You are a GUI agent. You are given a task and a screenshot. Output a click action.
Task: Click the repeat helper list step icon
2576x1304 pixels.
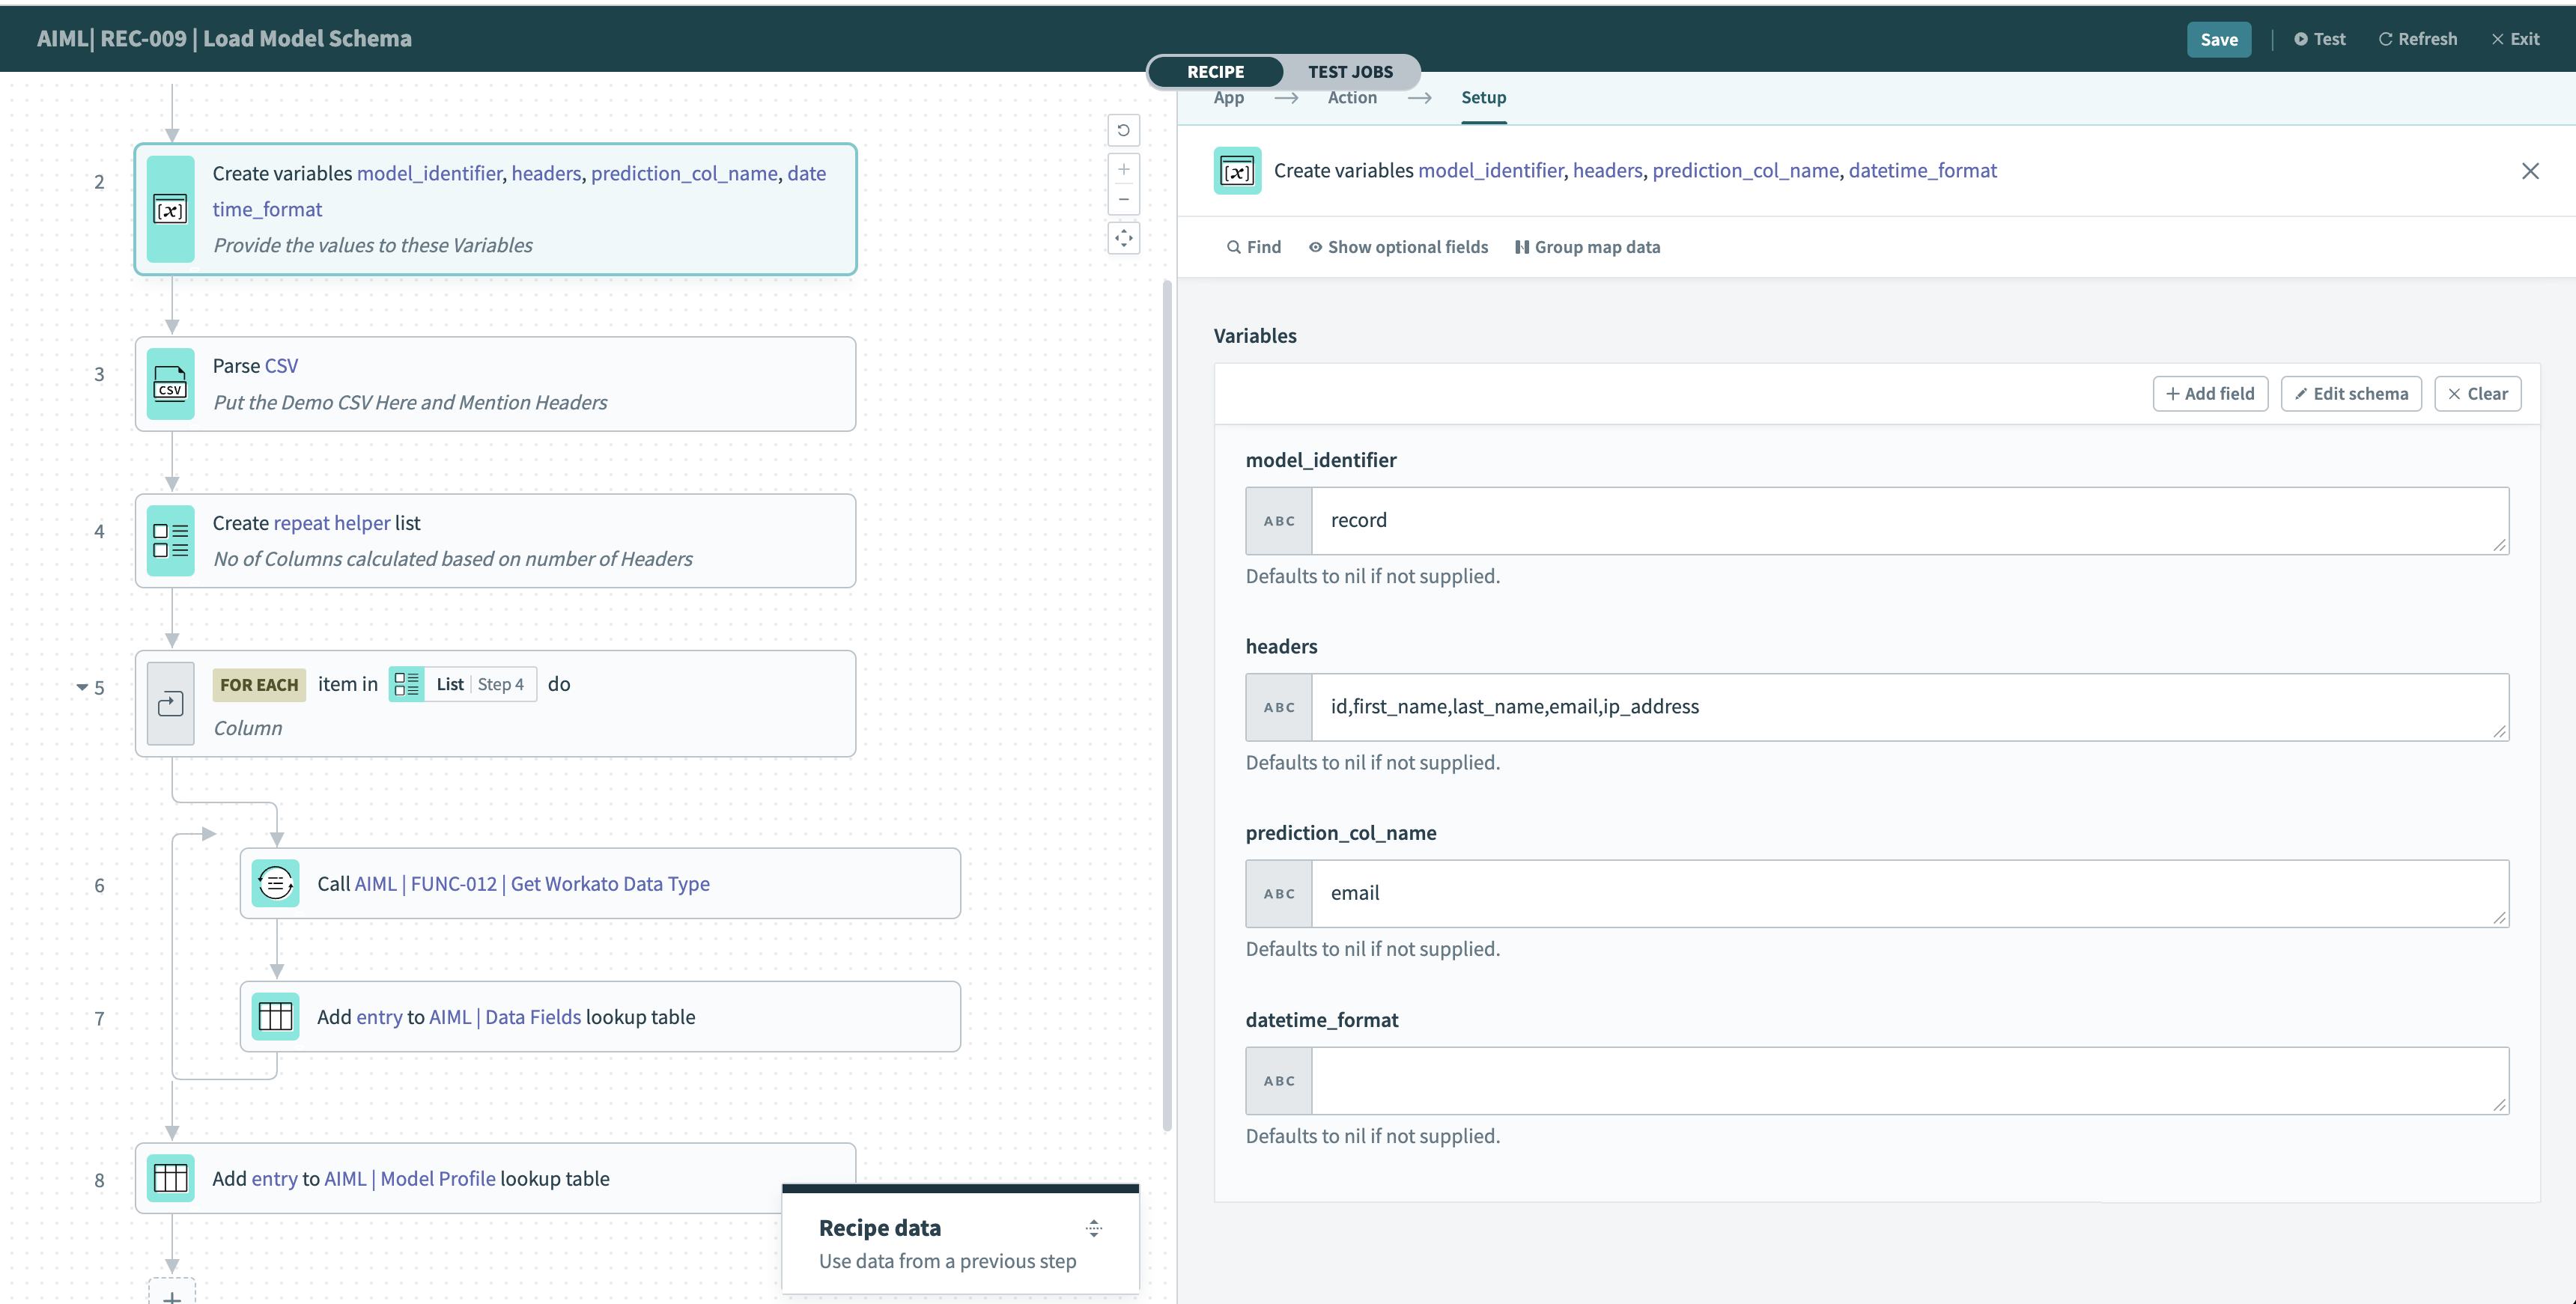(170, 541)
